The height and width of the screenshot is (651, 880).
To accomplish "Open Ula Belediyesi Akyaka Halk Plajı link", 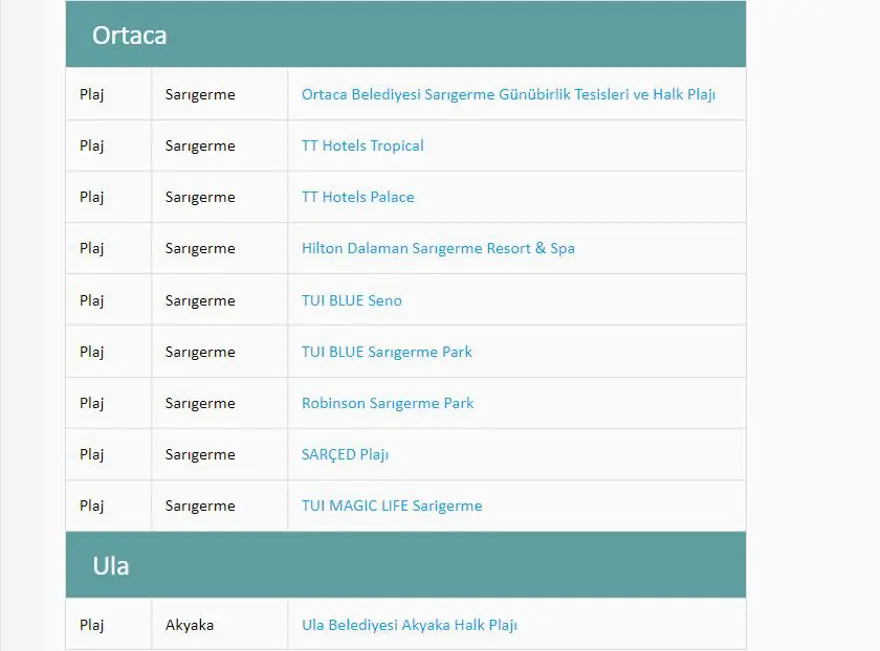I will click(409, 625).
